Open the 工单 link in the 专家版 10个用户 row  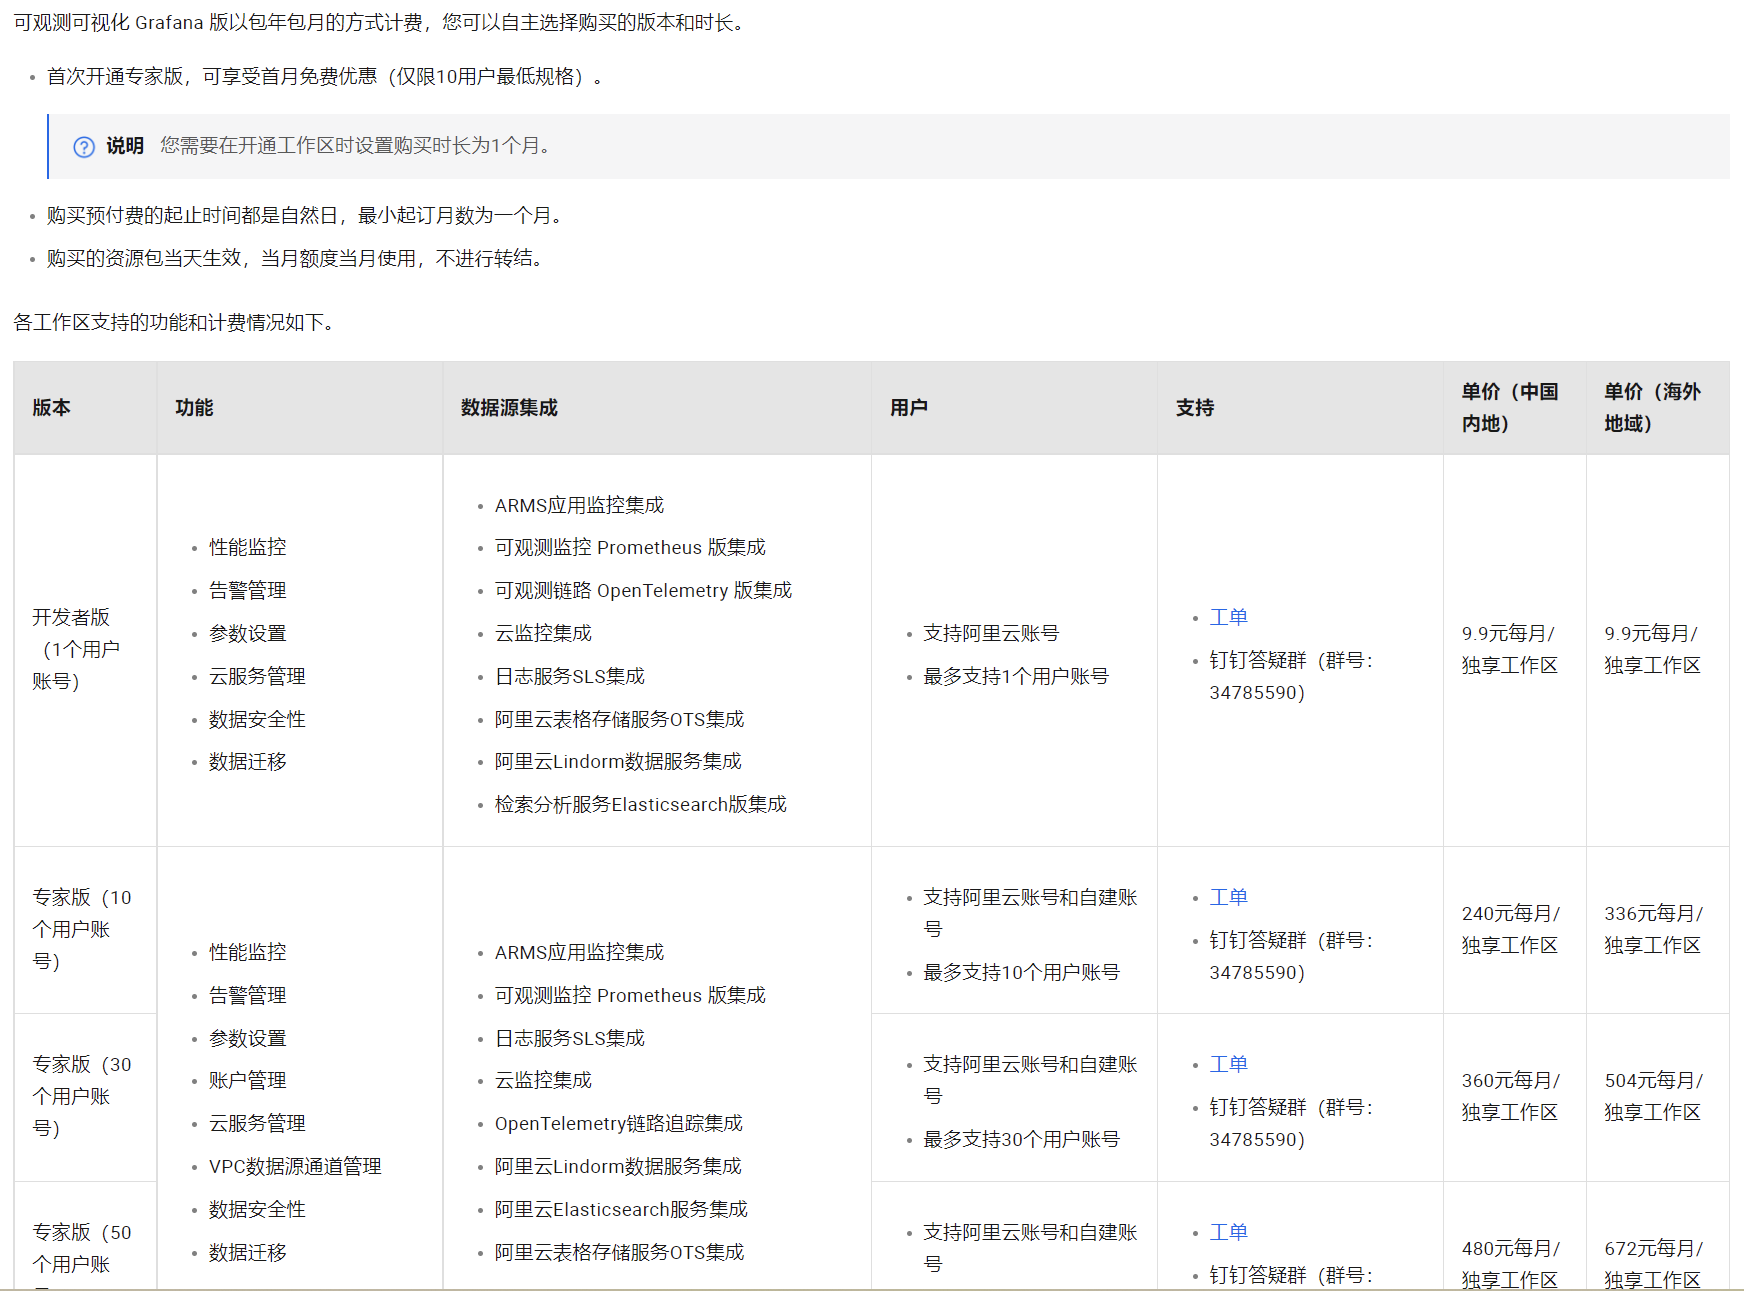pyautogui.click(x=1228, y=897)
